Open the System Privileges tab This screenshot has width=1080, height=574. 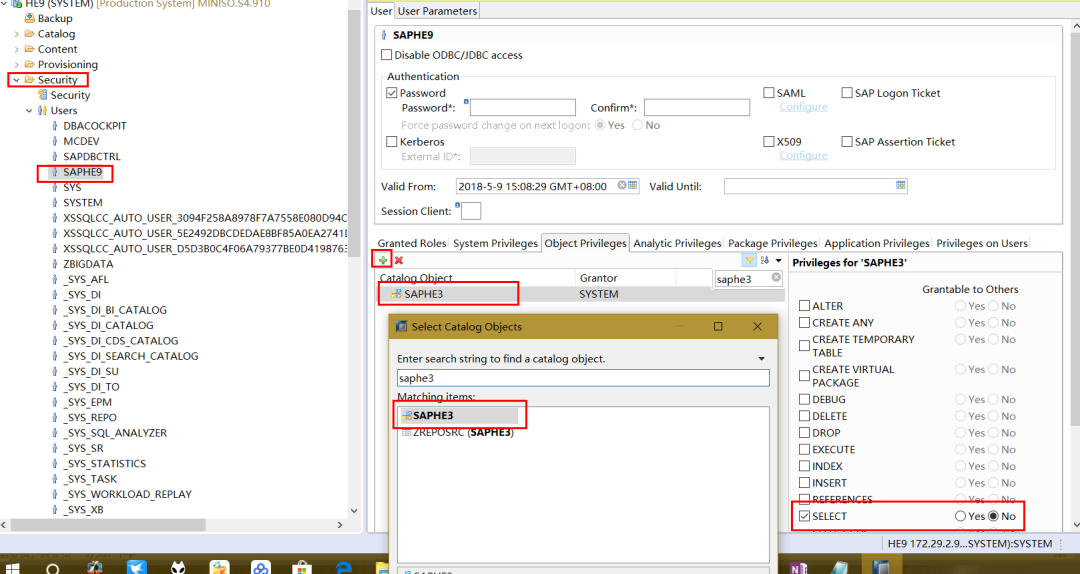[x=495, y=243]
